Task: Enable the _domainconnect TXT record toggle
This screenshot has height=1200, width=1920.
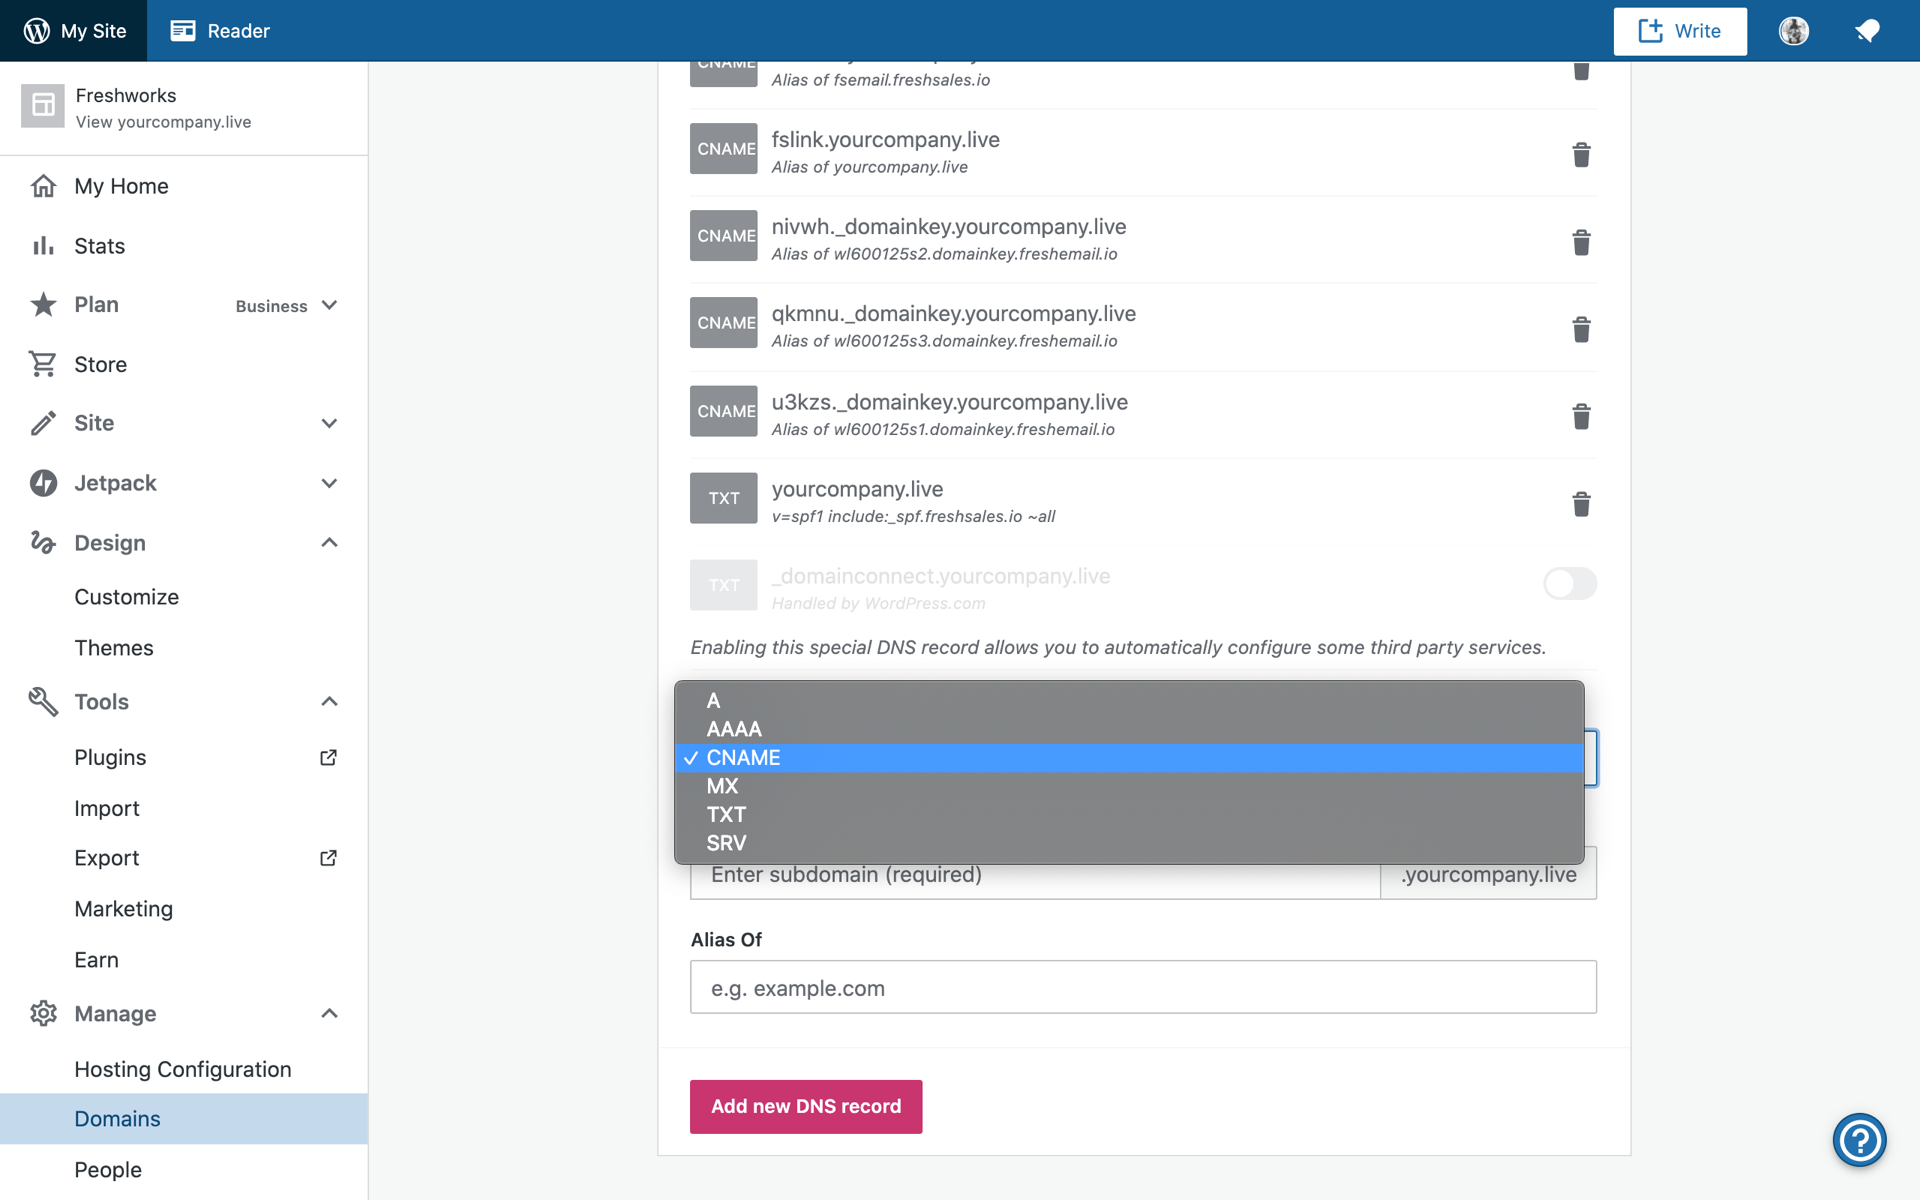Action: [1569, 584]
